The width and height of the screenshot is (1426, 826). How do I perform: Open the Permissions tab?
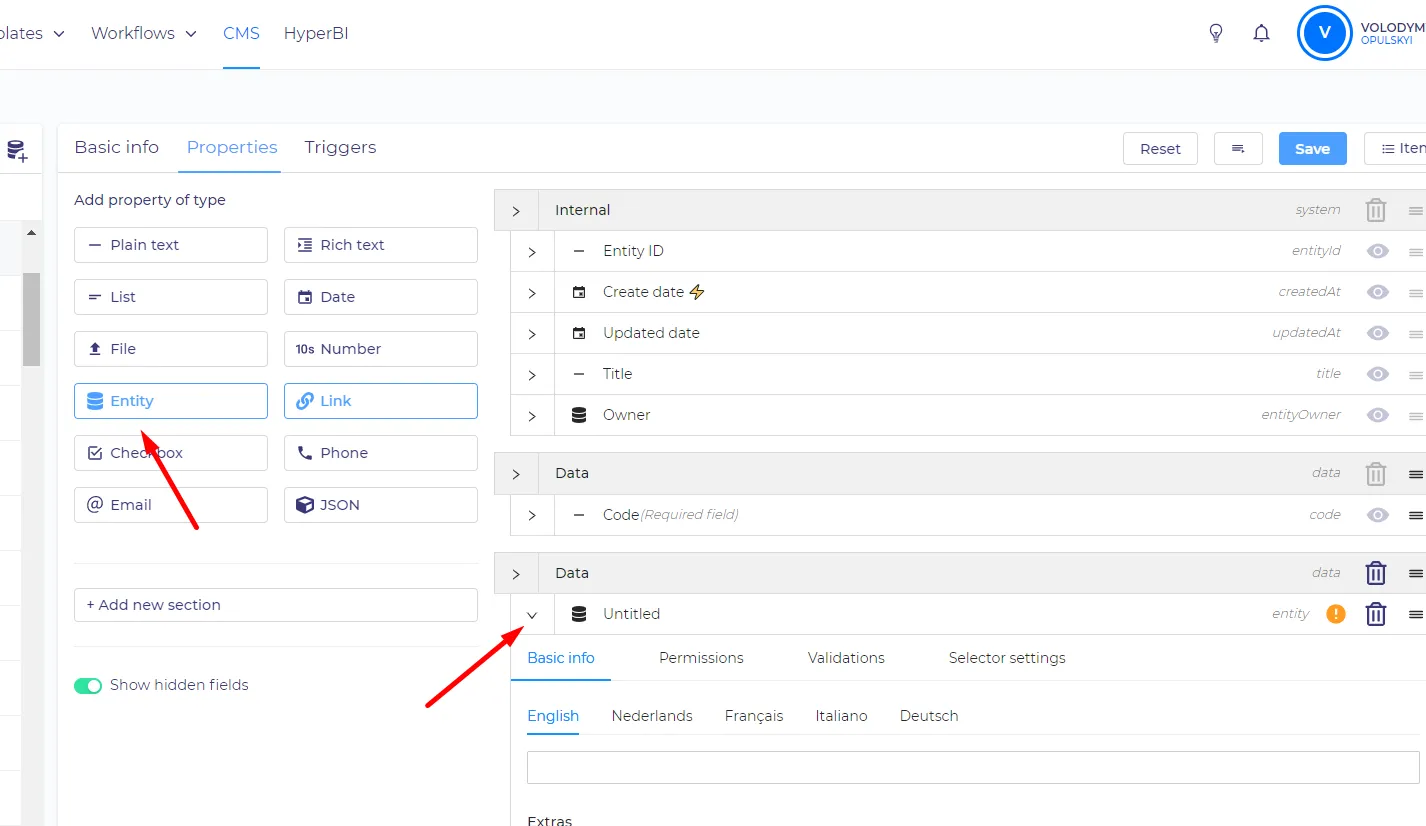(701, 658)
